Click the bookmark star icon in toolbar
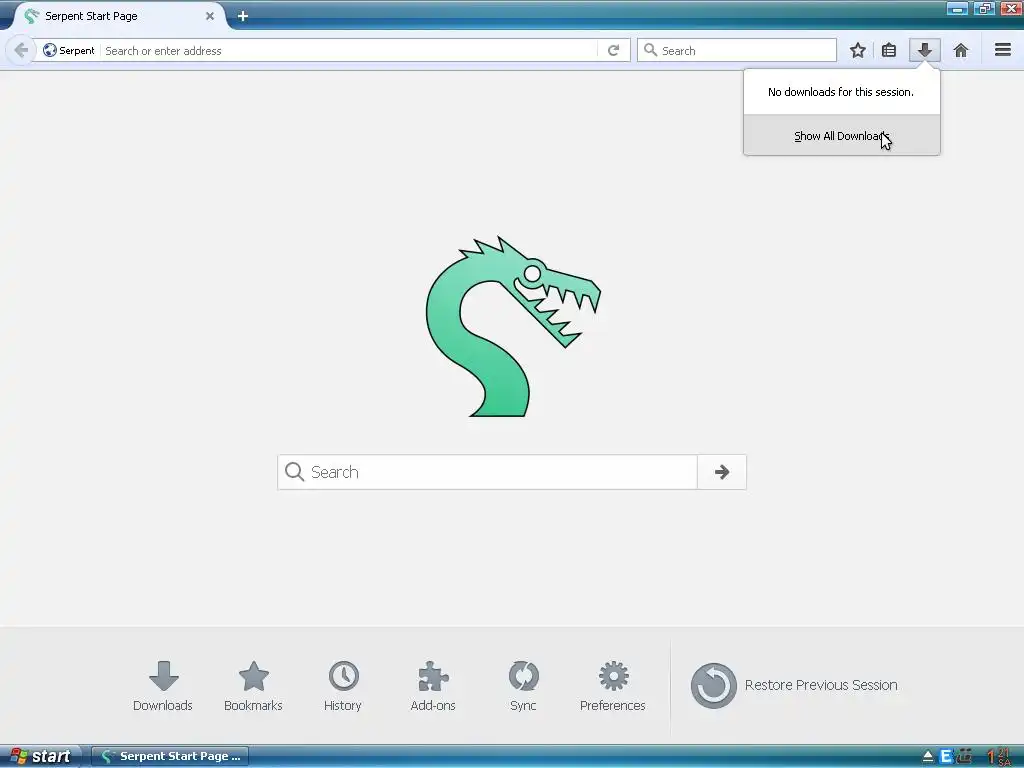1024x768 pixels. coord(857,50)
